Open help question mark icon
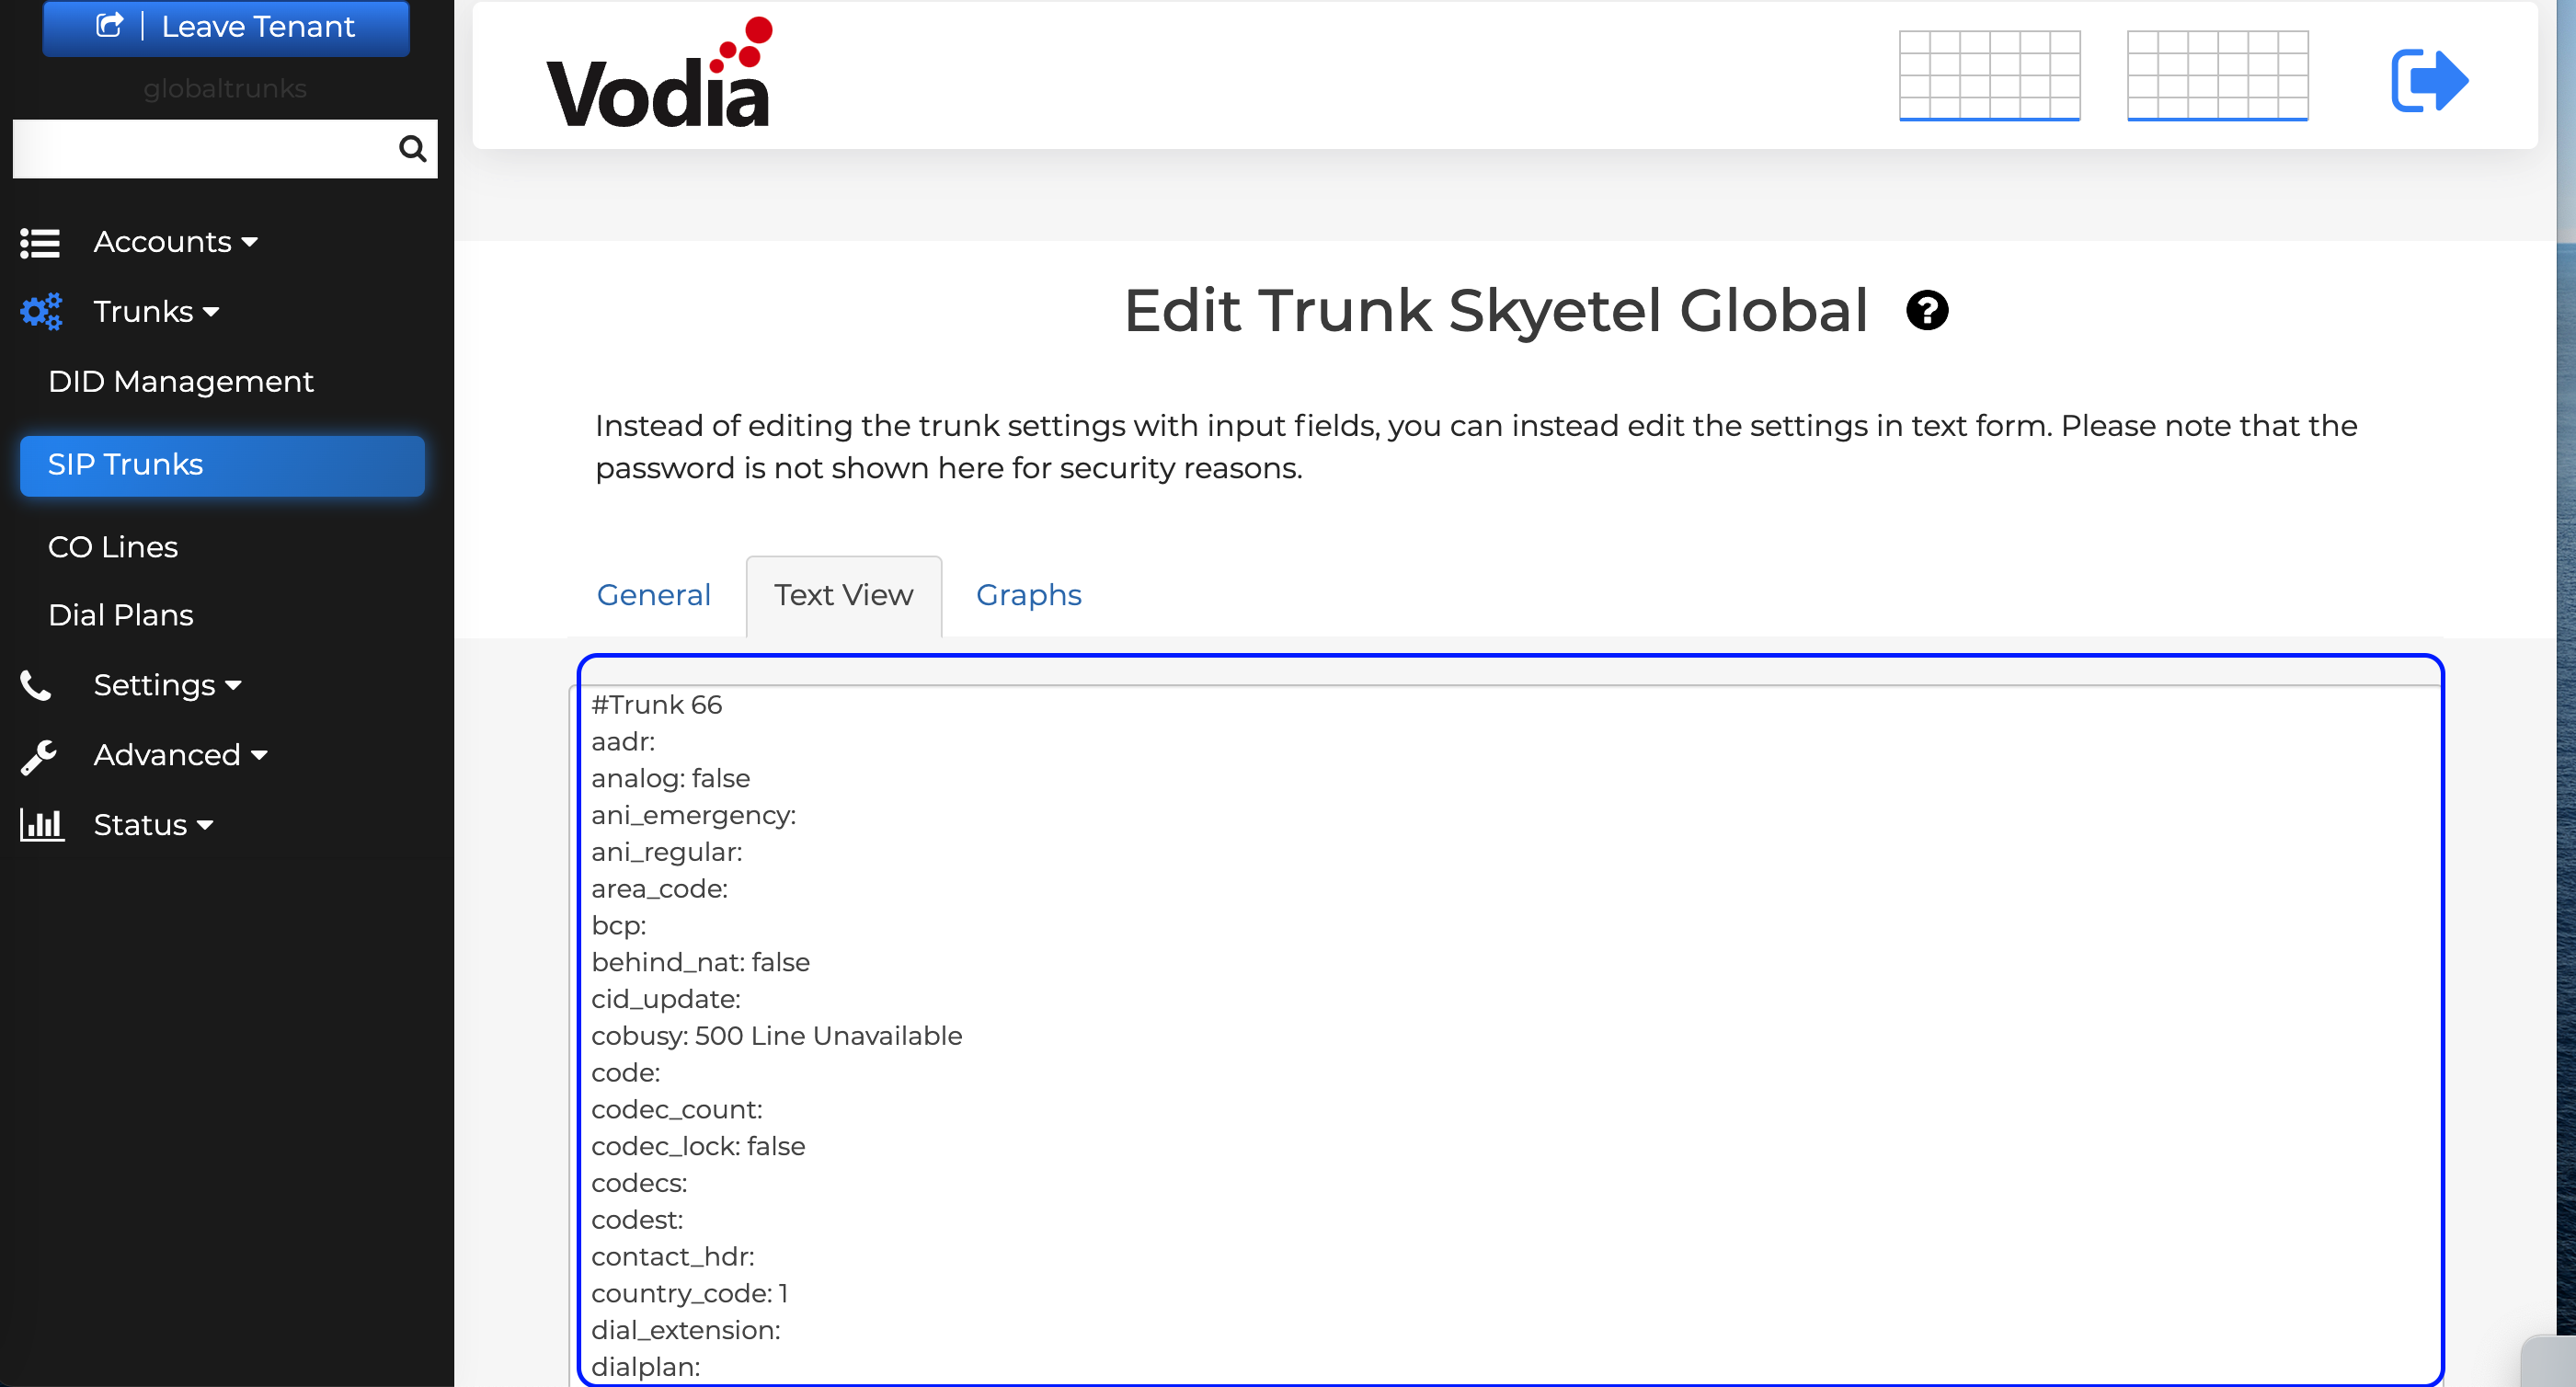Image resolution: width=2576 pixels, height=1387 pixels. [1927, 310]
